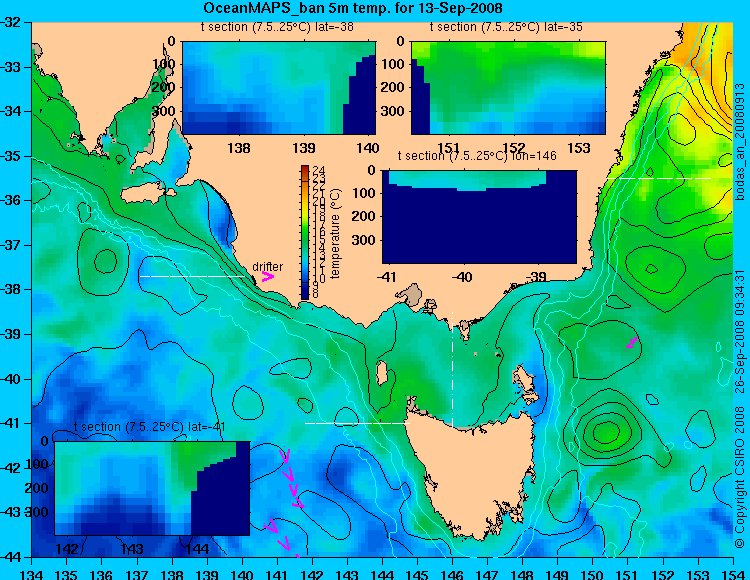Click the vertical temperature color bar
750x580 pixels.
coord(305,232)
